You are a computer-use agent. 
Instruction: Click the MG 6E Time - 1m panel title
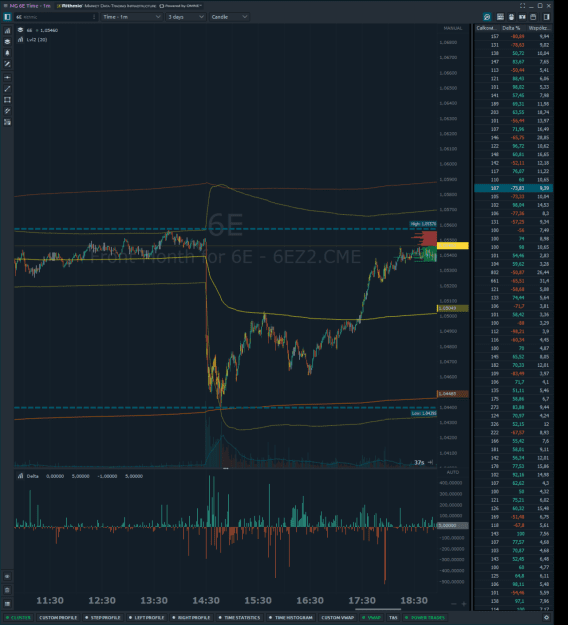coord(30,6)
